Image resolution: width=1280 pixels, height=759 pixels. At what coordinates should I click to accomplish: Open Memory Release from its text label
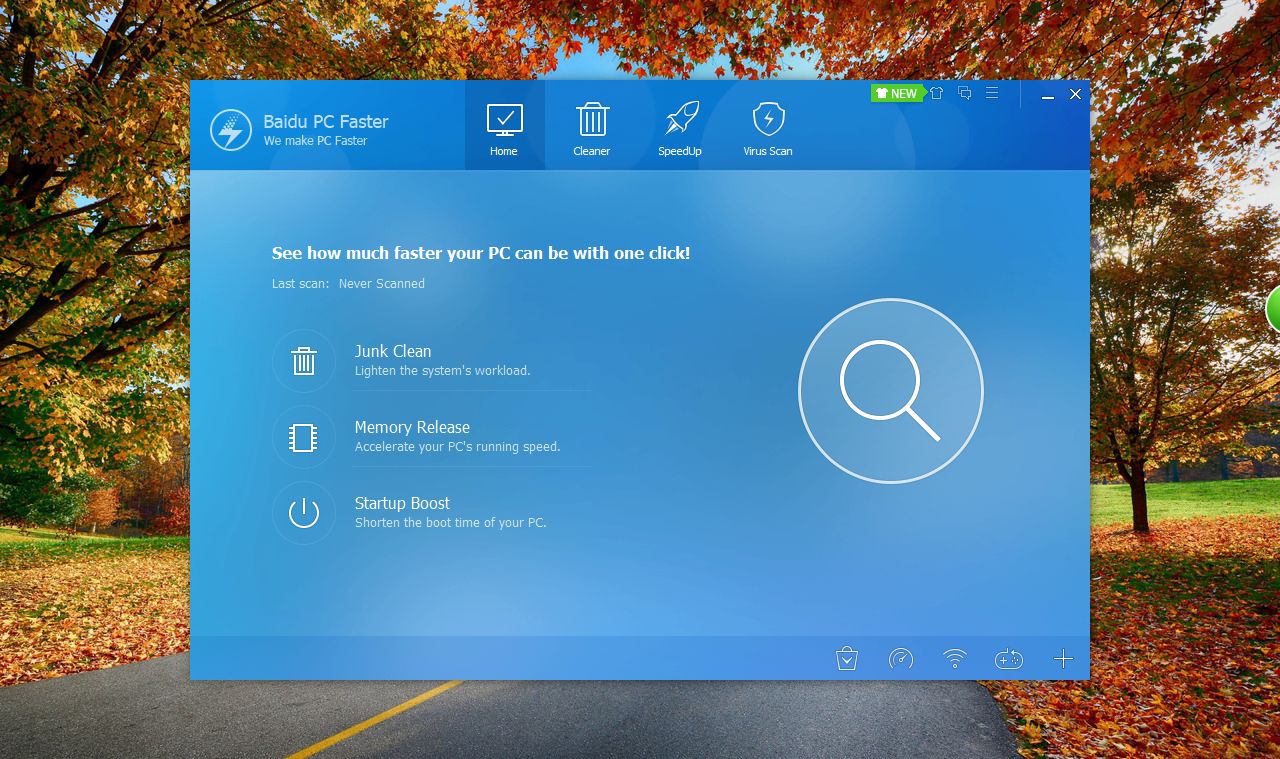pyautogui.click(x=411, y=427)
